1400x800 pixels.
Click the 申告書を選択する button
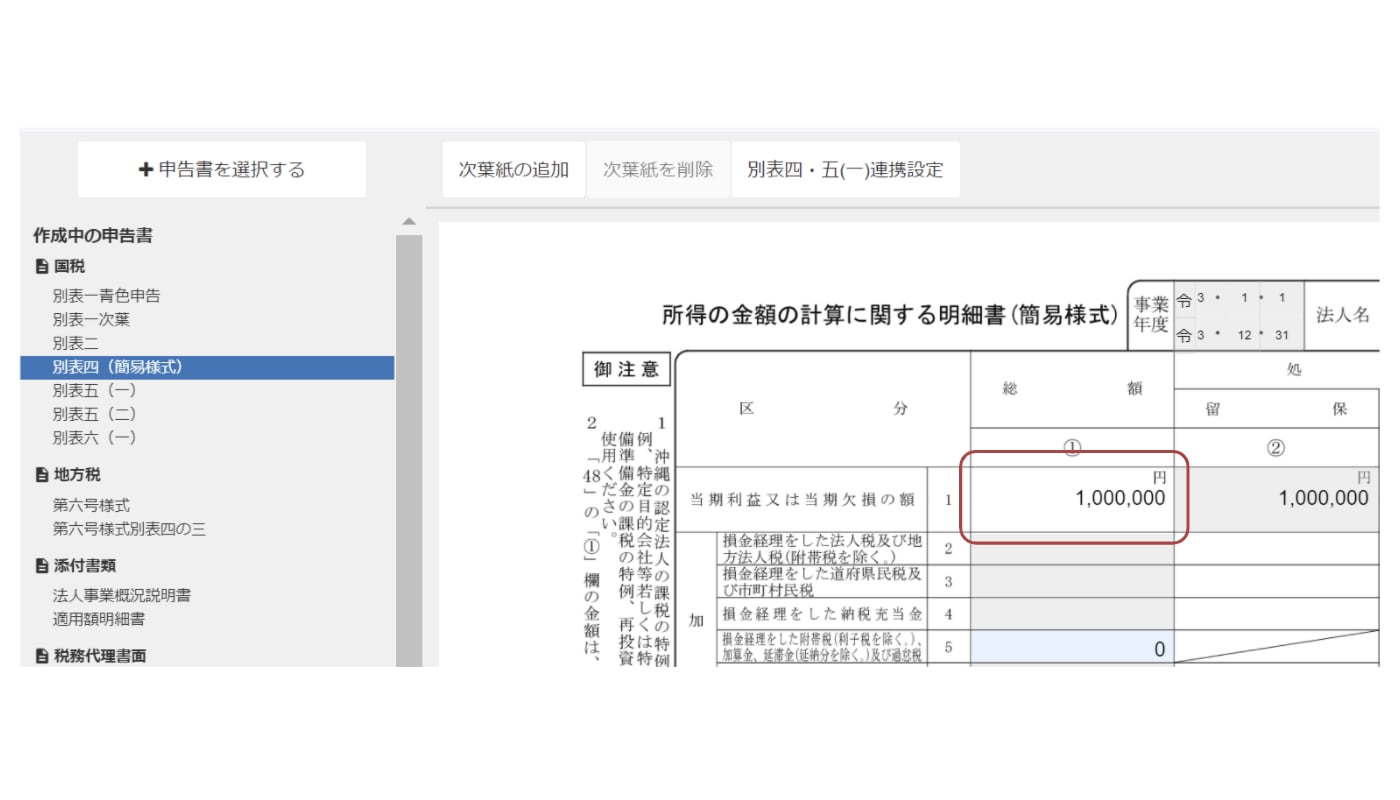[x=222, y=169]
